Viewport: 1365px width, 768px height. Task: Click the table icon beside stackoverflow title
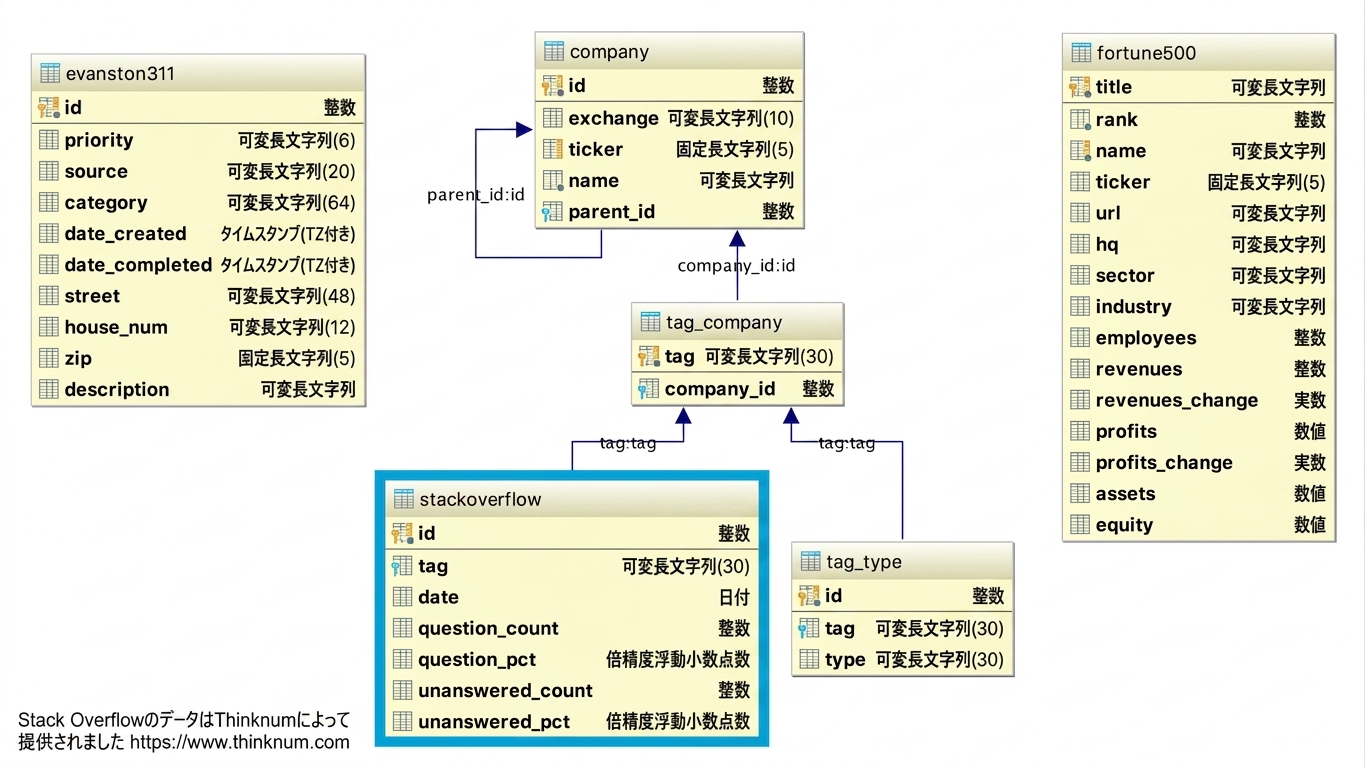[404, 499]
